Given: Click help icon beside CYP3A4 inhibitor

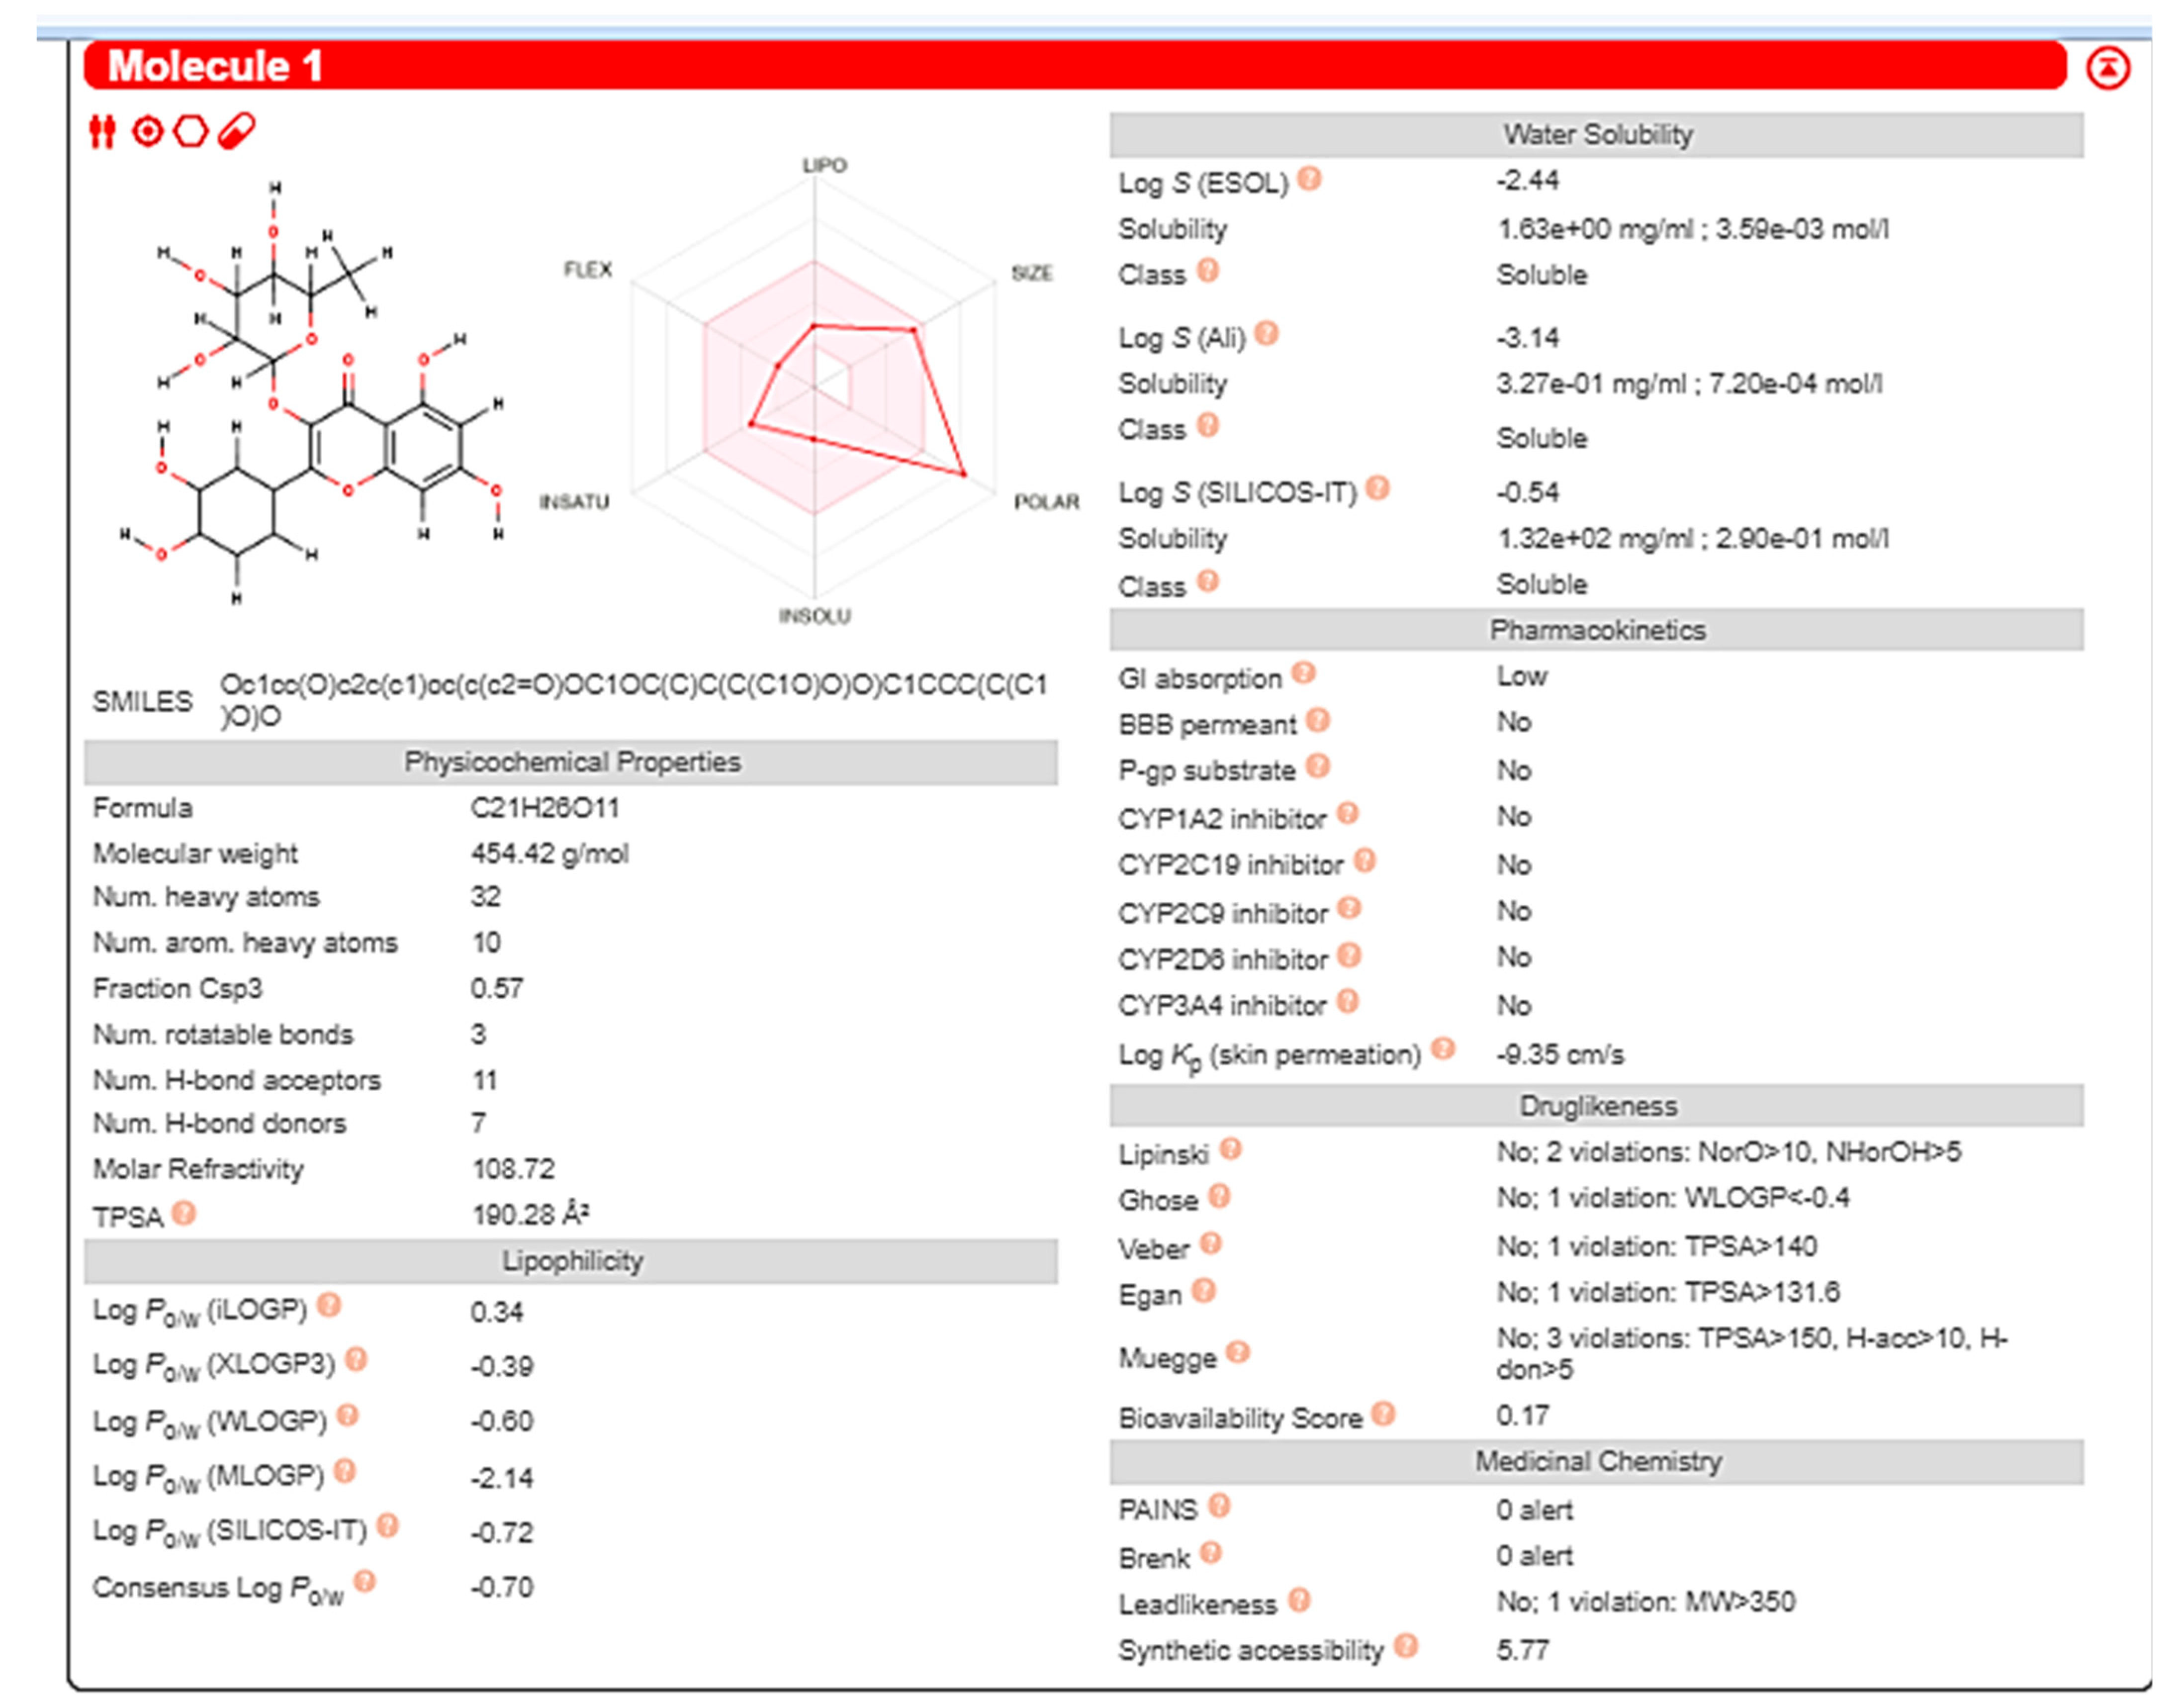Looking at the screenshot, I should (1348, 1001).
